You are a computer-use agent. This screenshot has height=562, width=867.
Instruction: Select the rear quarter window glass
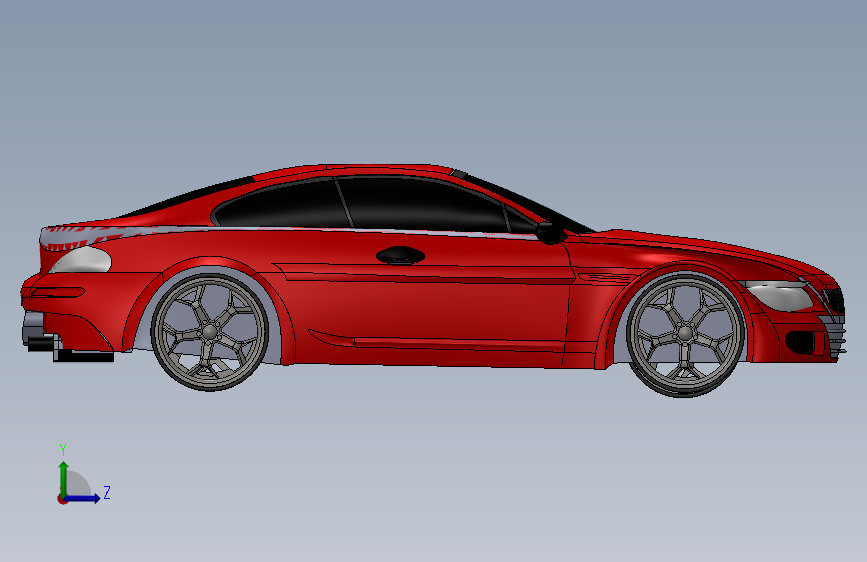(x=284, y=204)
